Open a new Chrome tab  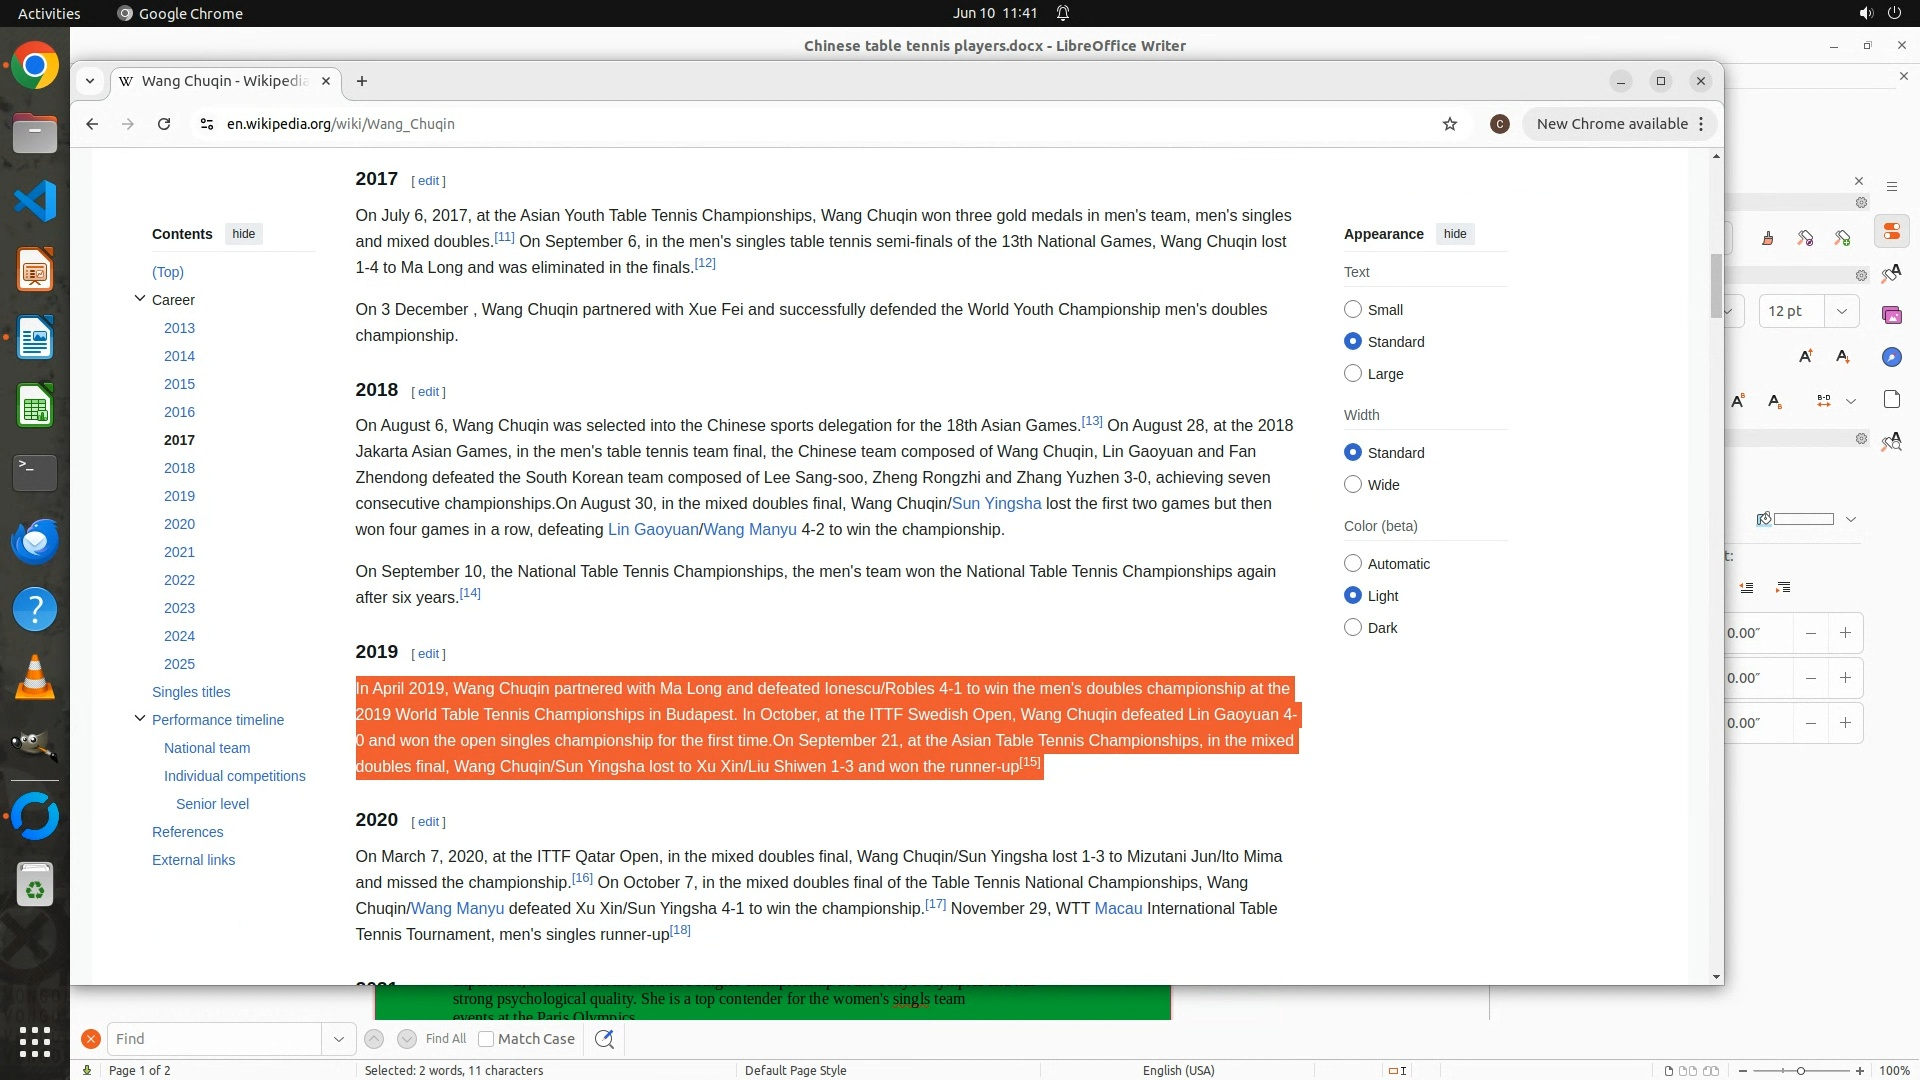coord(362,81)
